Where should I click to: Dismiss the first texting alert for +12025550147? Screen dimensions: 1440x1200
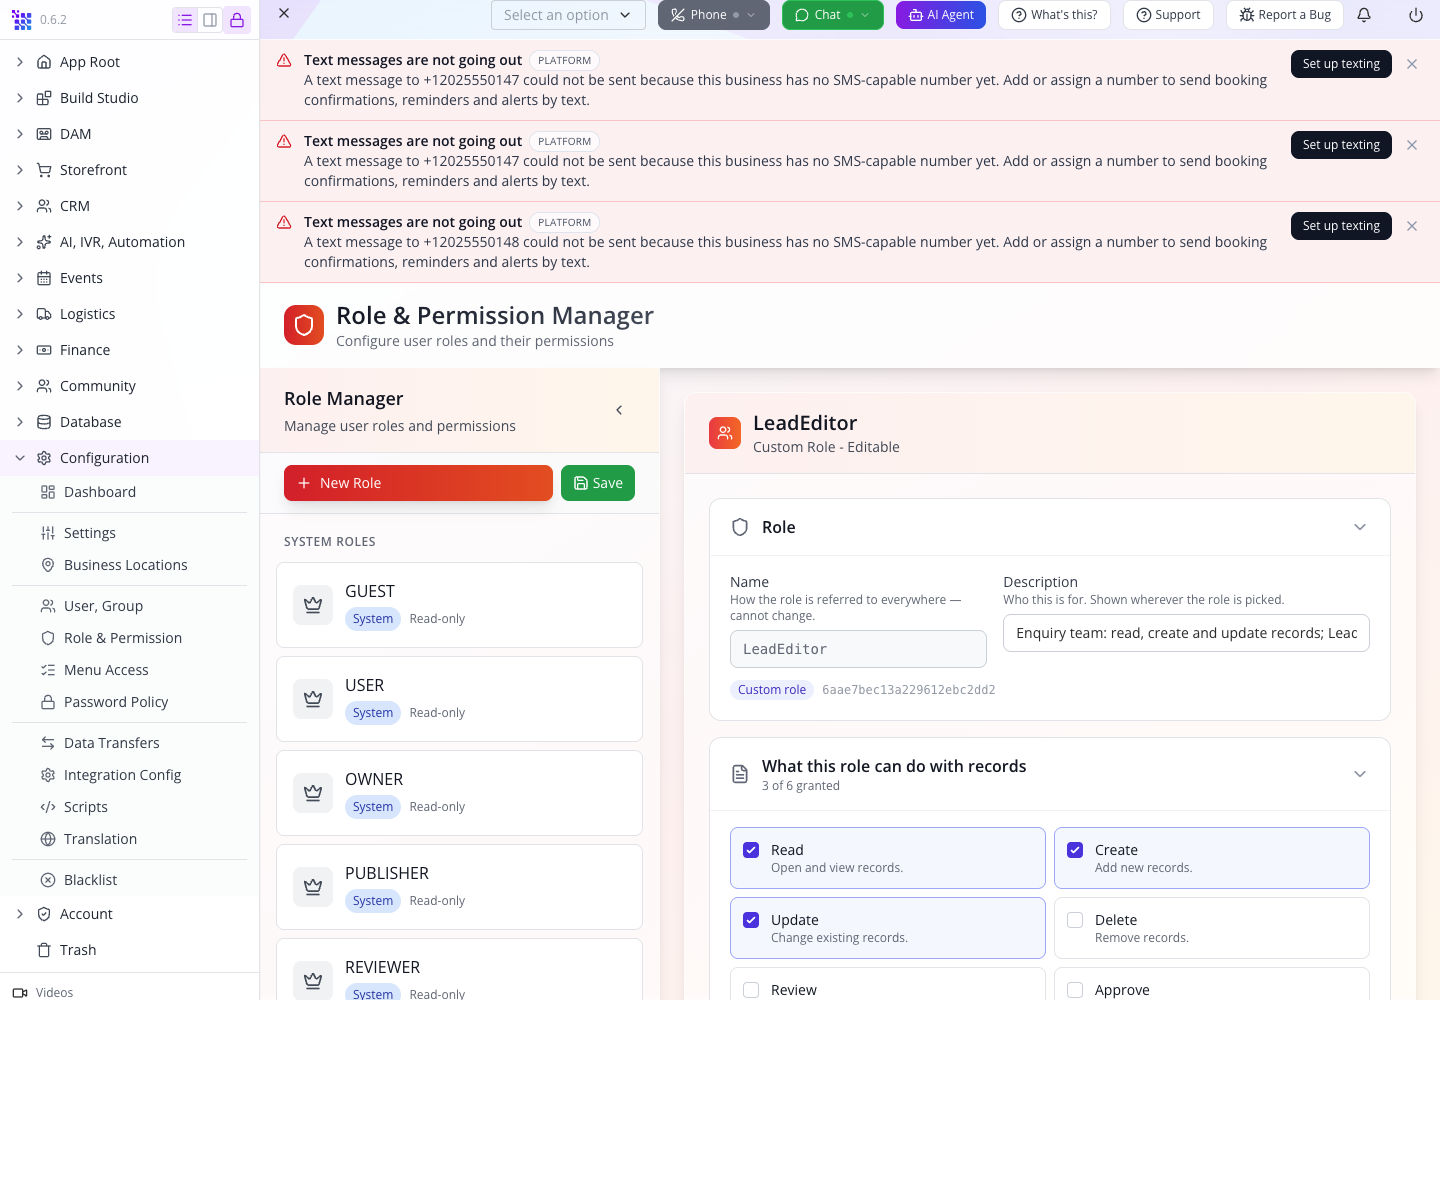coord(1412,64)
